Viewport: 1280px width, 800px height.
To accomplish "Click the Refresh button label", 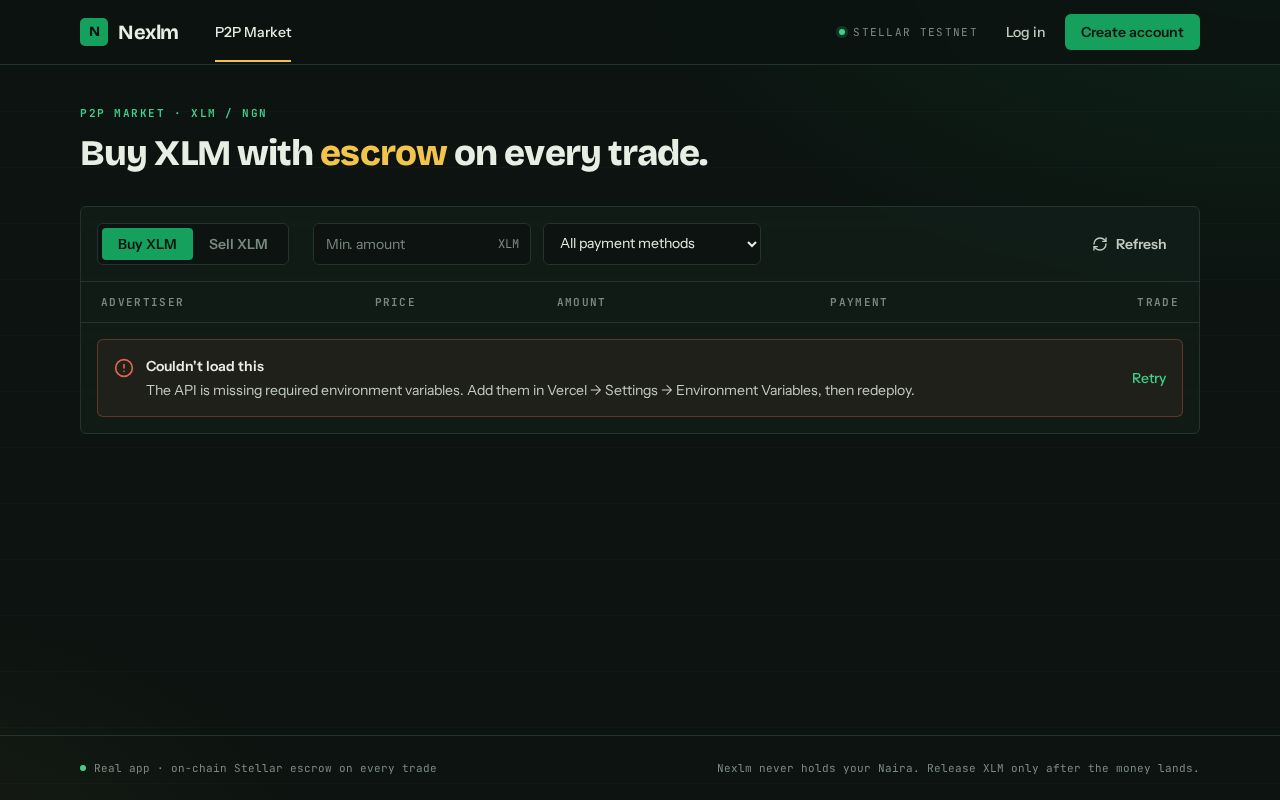I will coord(1141,244).
